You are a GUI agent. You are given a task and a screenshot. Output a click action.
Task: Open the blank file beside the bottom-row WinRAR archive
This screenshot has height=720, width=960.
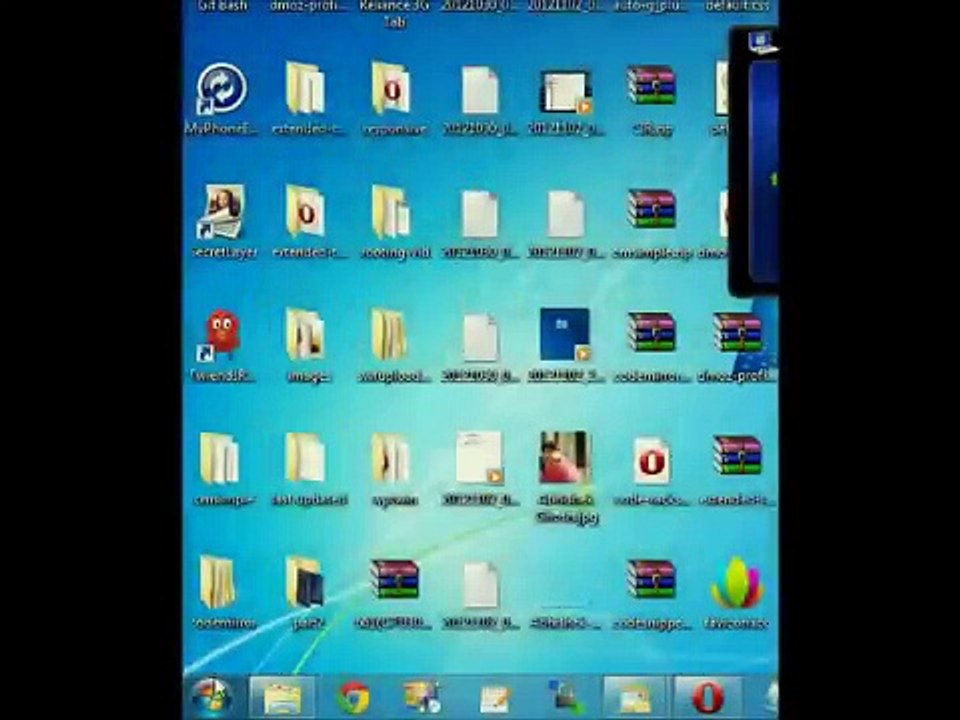click(x=480, y=585)
